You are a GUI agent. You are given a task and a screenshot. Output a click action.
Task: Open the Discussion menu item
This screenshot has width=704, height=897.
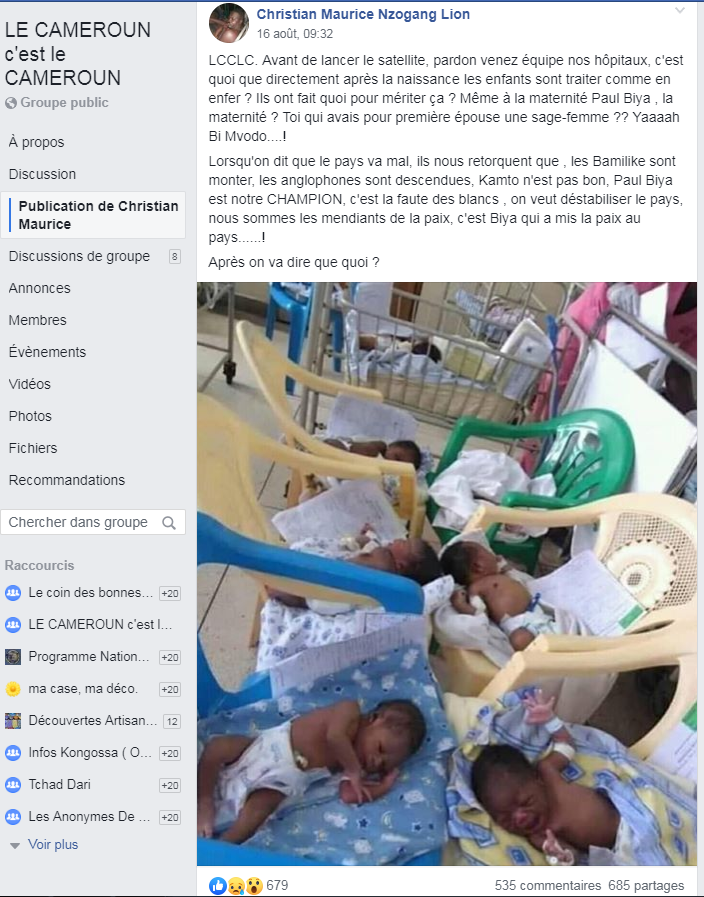42,174
